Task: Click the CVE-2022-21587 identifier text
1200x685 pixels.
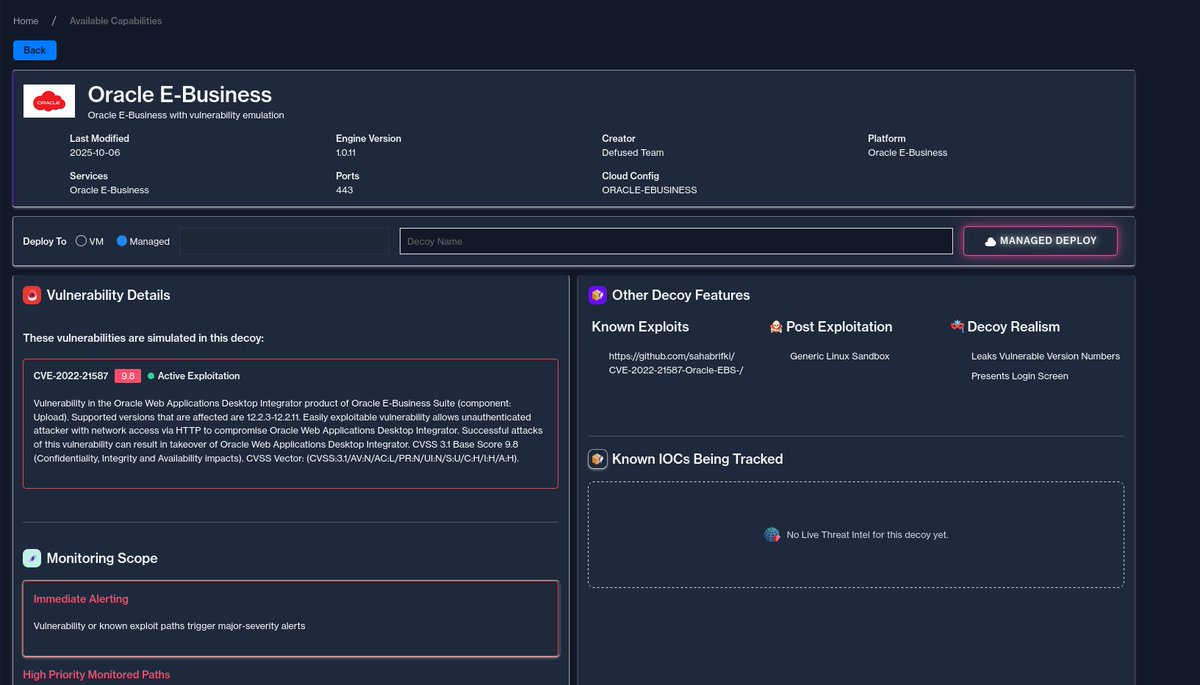Action: coord(71,376)
